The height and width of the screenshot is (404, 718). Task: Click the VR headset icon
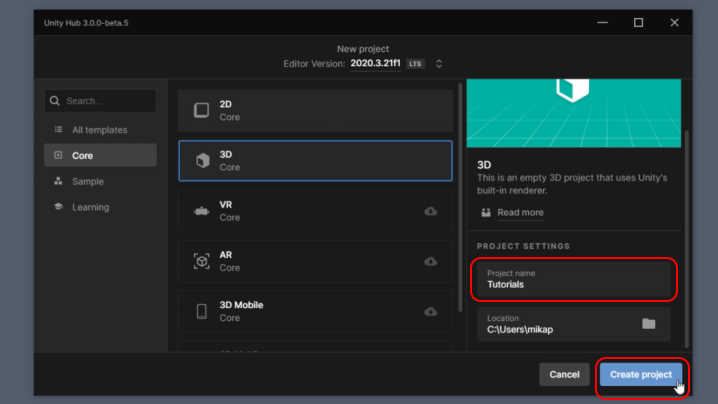click(201, 211)
